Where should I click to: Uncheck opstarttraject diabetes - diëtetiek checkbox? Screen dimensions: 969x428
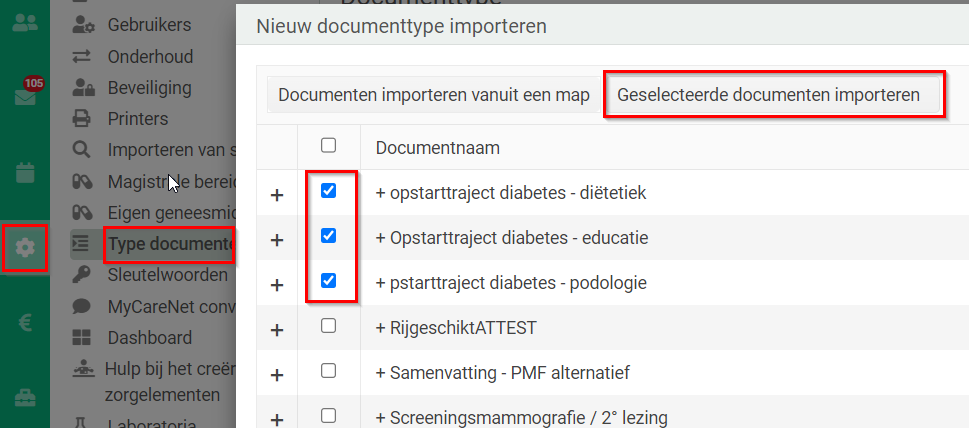[x=329, y=191]
